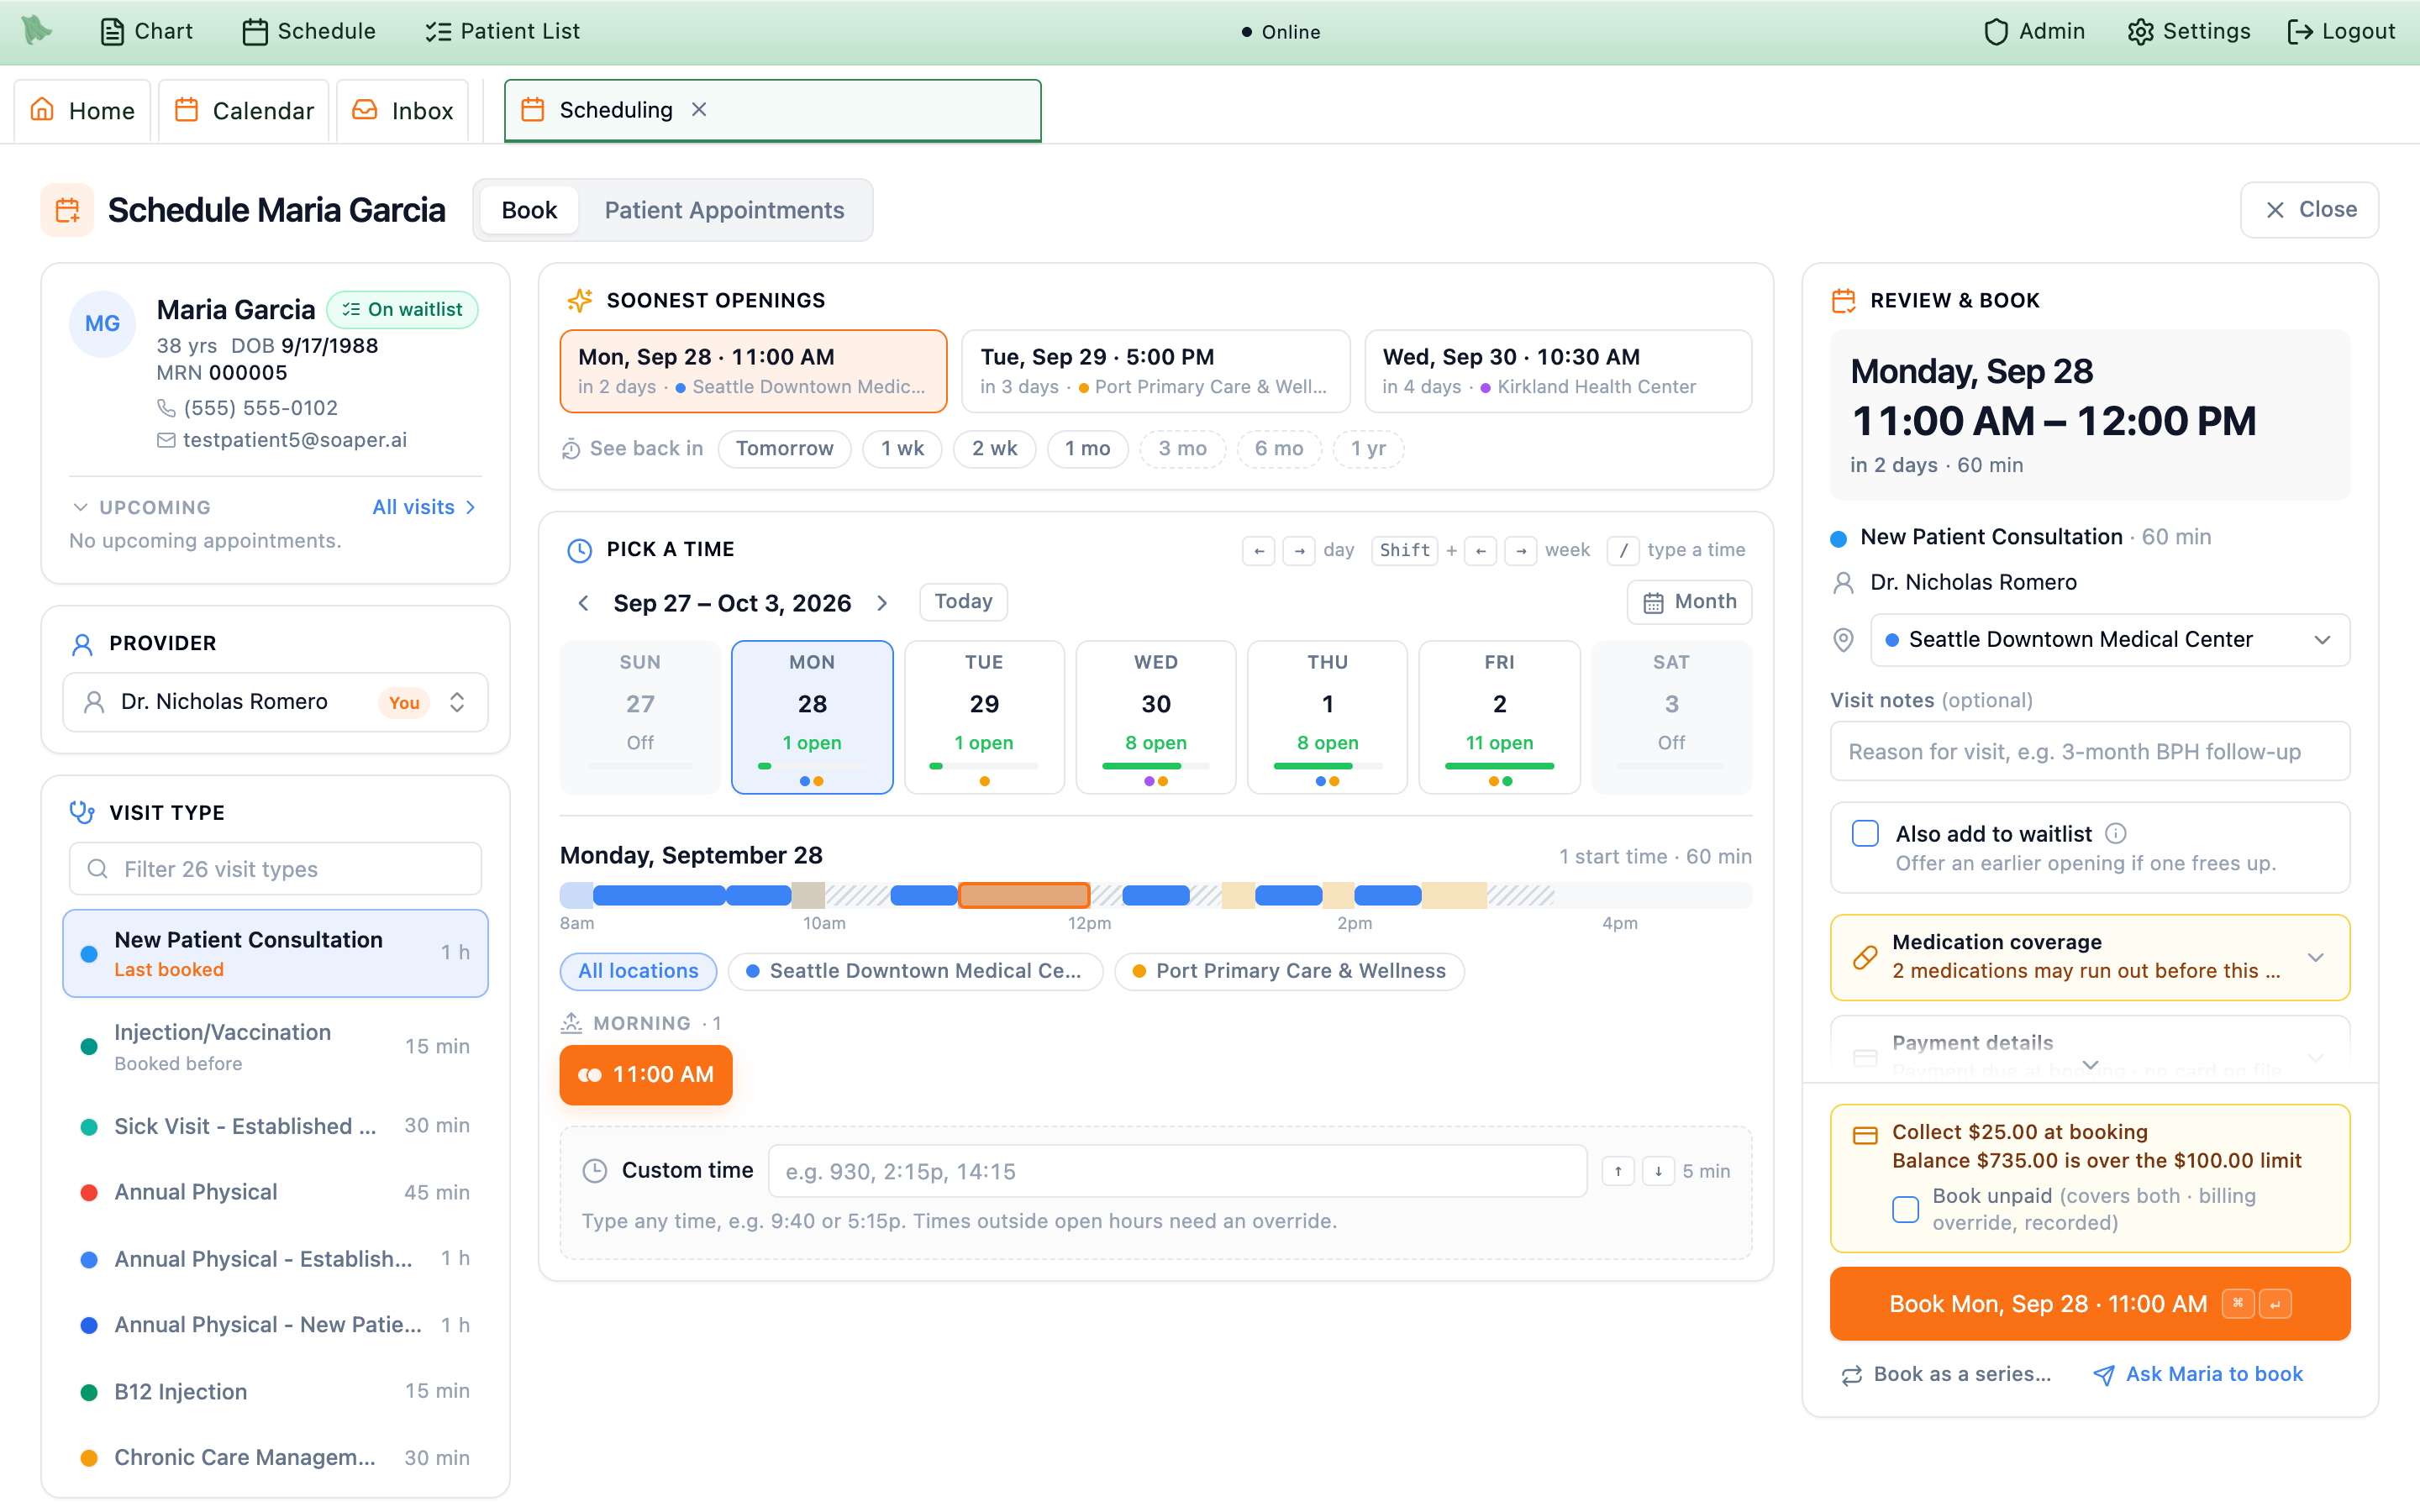Click the orange selected block on day timeline
The image size is (2420, 1512).
pos(1024,895)
